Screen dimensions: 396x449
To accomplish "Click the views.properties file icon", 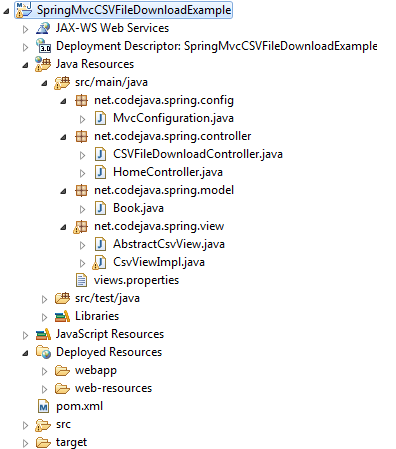I will point(81,280).
